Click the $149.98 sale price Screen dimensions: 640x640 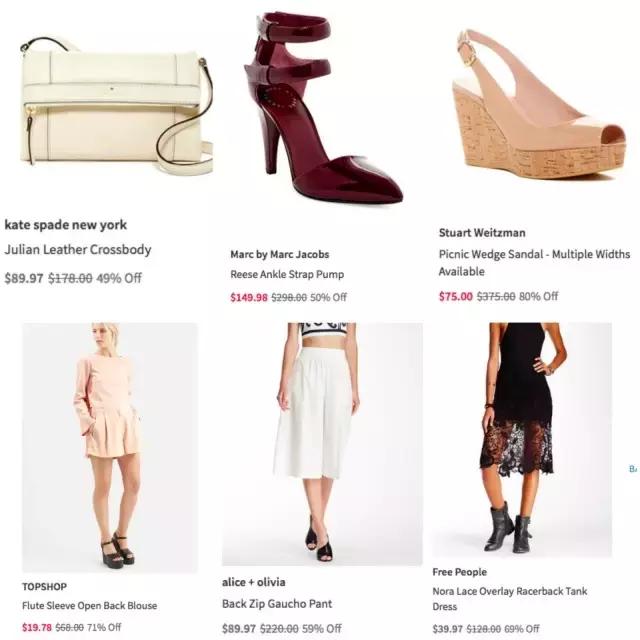(x=249, y=297)
